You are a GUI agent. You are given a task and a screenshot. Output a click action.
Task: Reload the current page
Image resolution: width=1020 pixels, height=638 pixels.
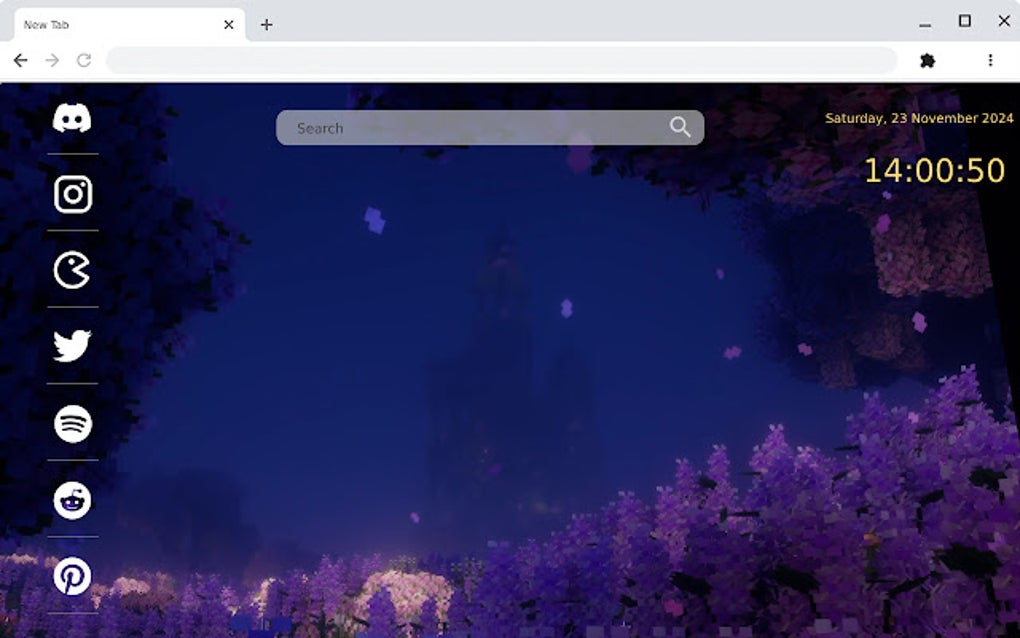click(83, 60)
